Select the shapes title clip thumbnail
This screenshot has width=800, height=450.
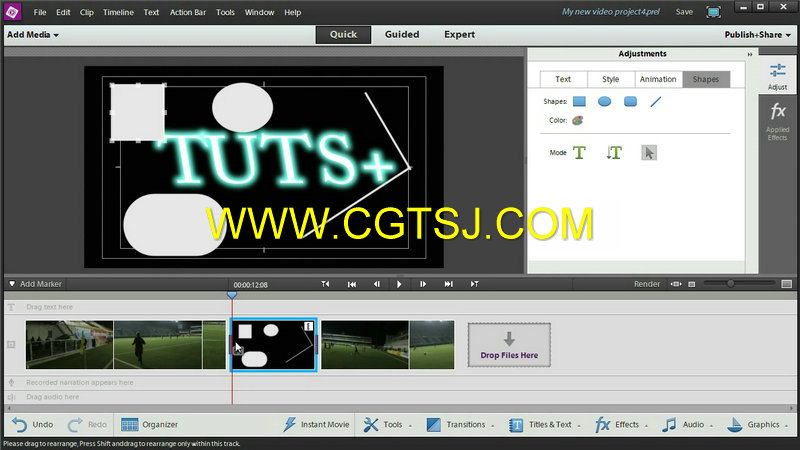coord(274,344)
